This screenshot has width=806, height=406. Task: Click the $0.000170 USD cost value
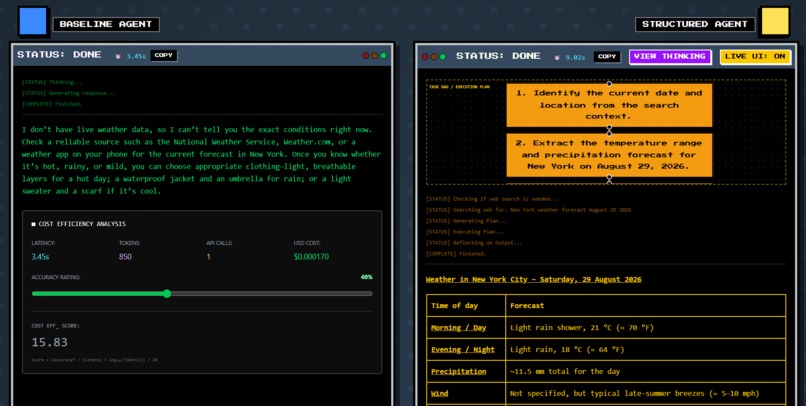312,256
